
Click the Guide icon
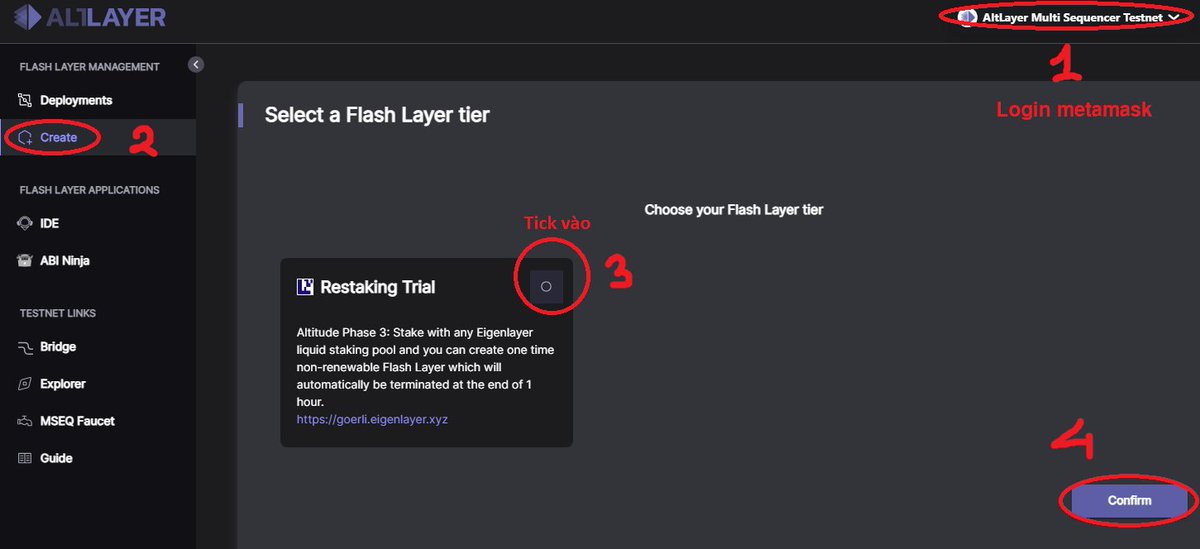pyautogui.click(x=26, y=458)
